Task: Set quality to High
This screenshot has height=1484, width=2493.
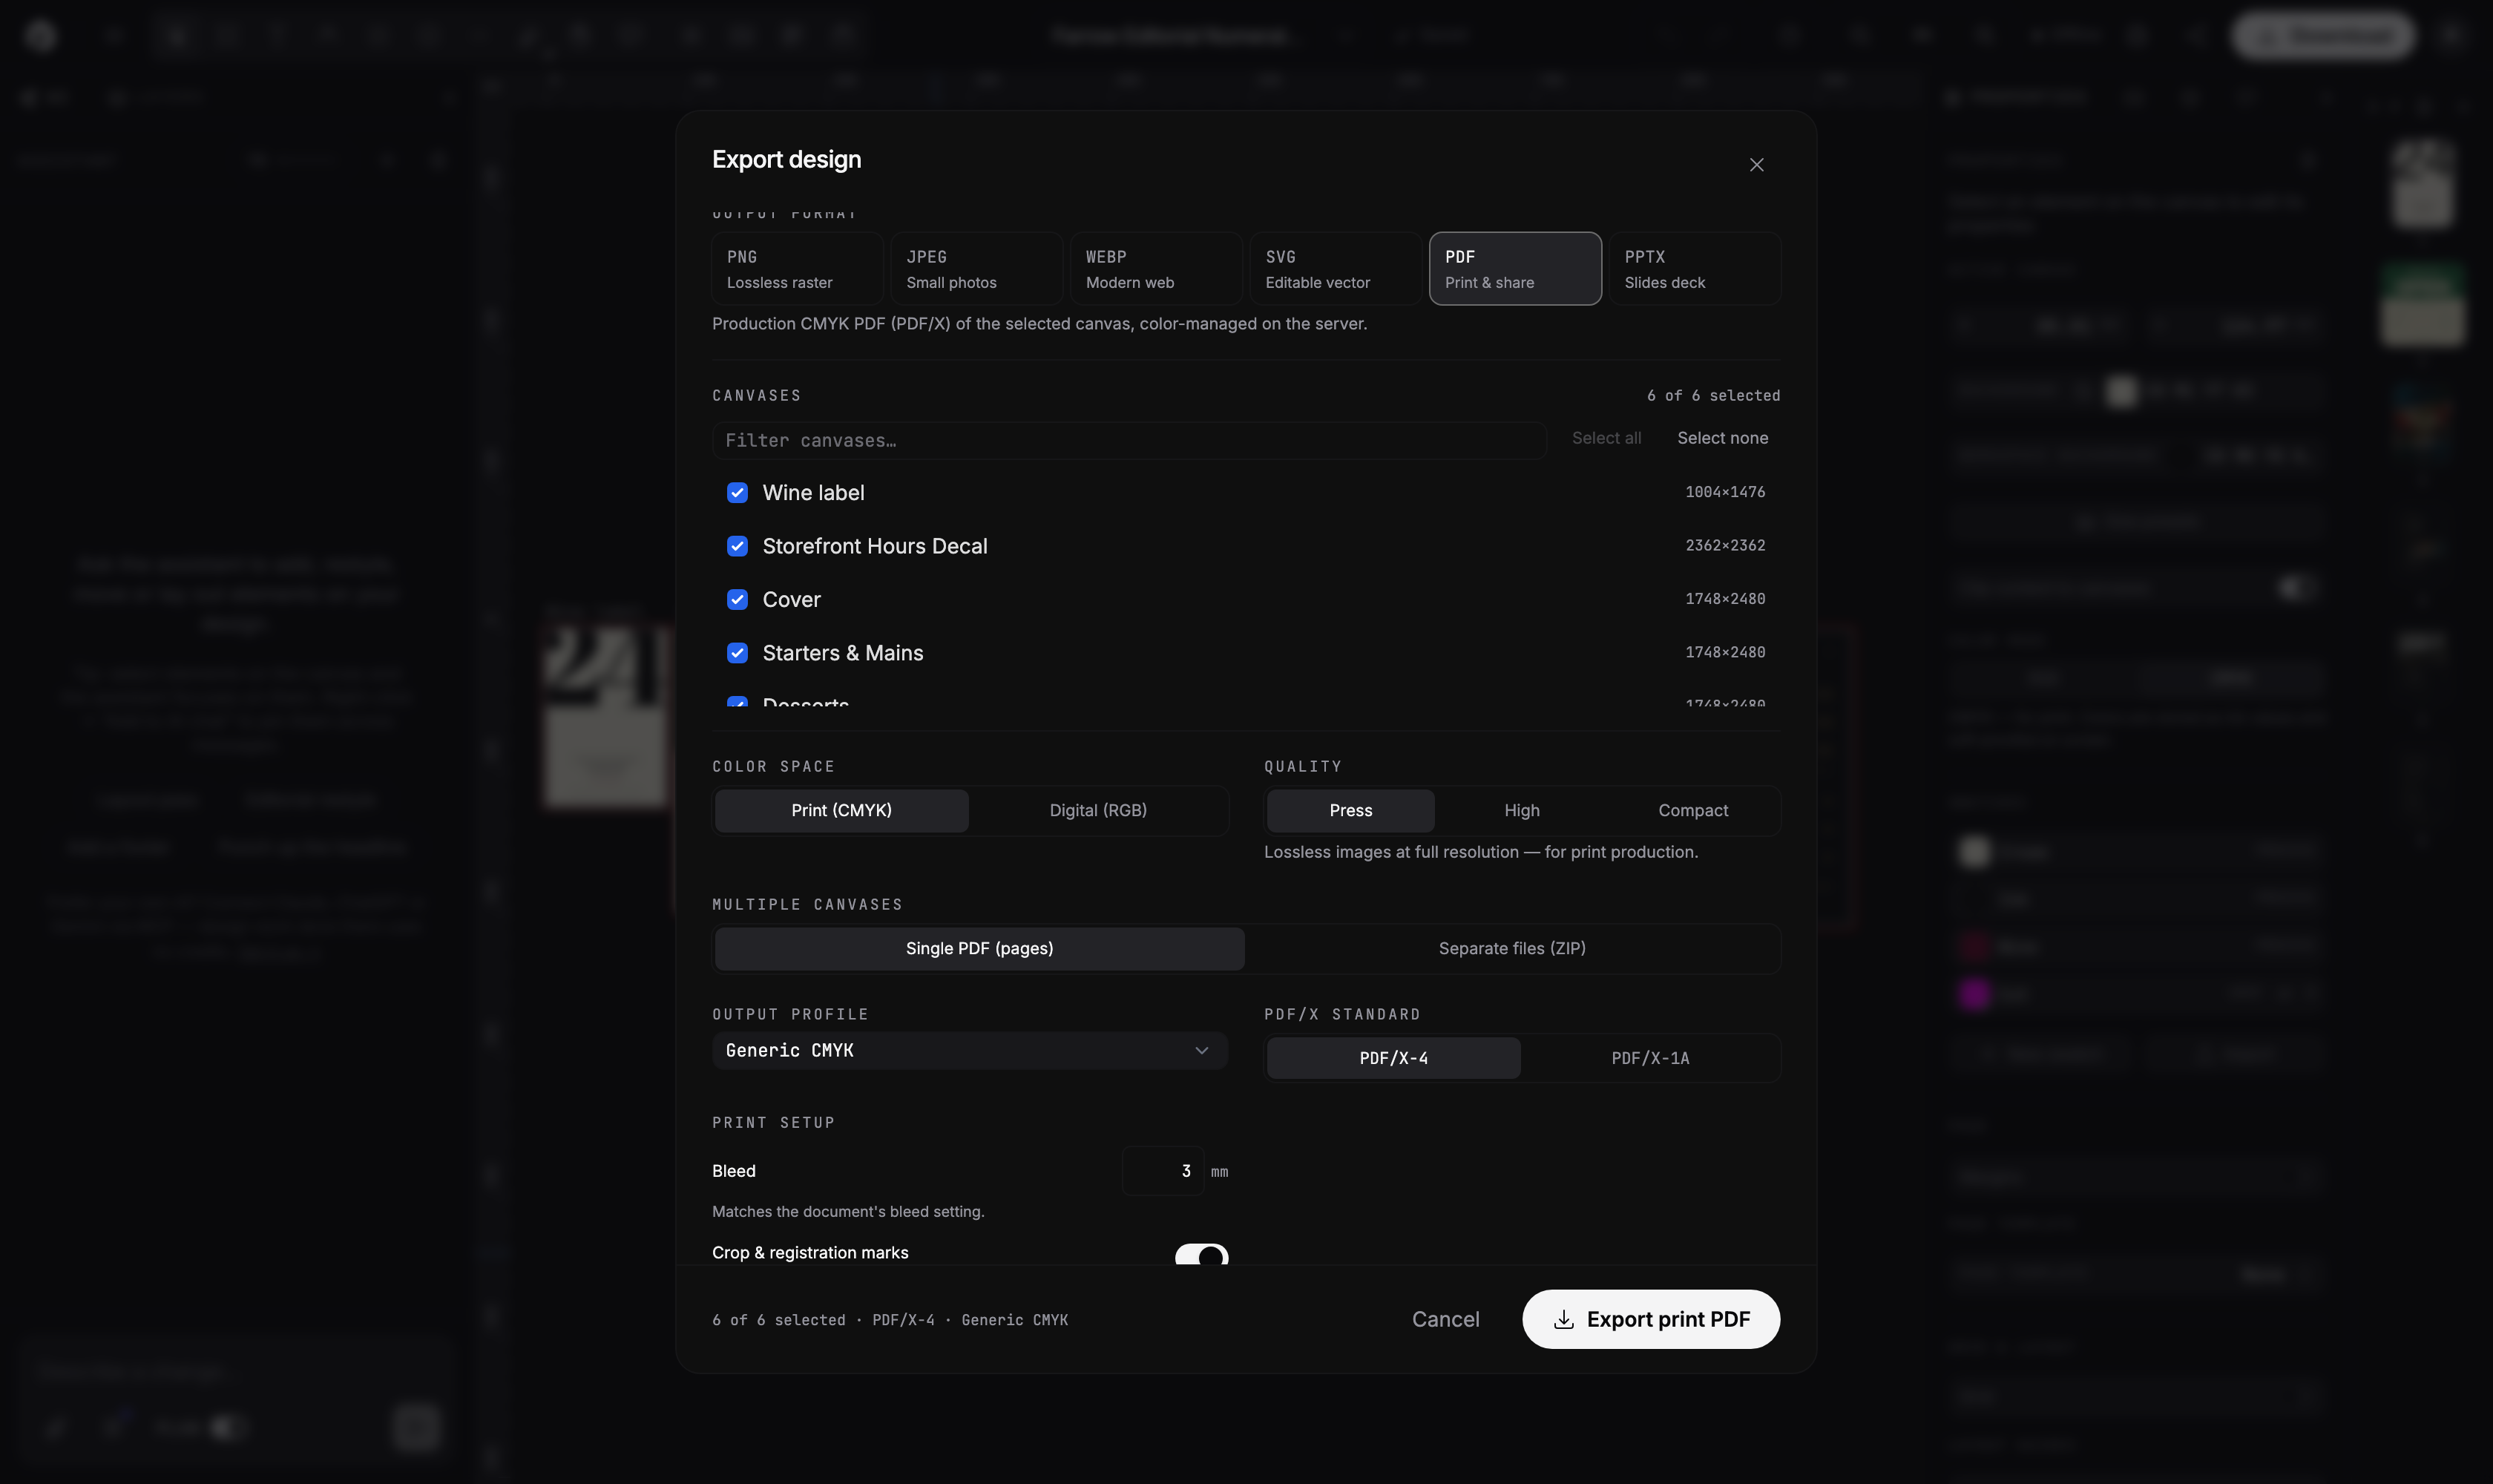Action: click(x=1521, y=811)
